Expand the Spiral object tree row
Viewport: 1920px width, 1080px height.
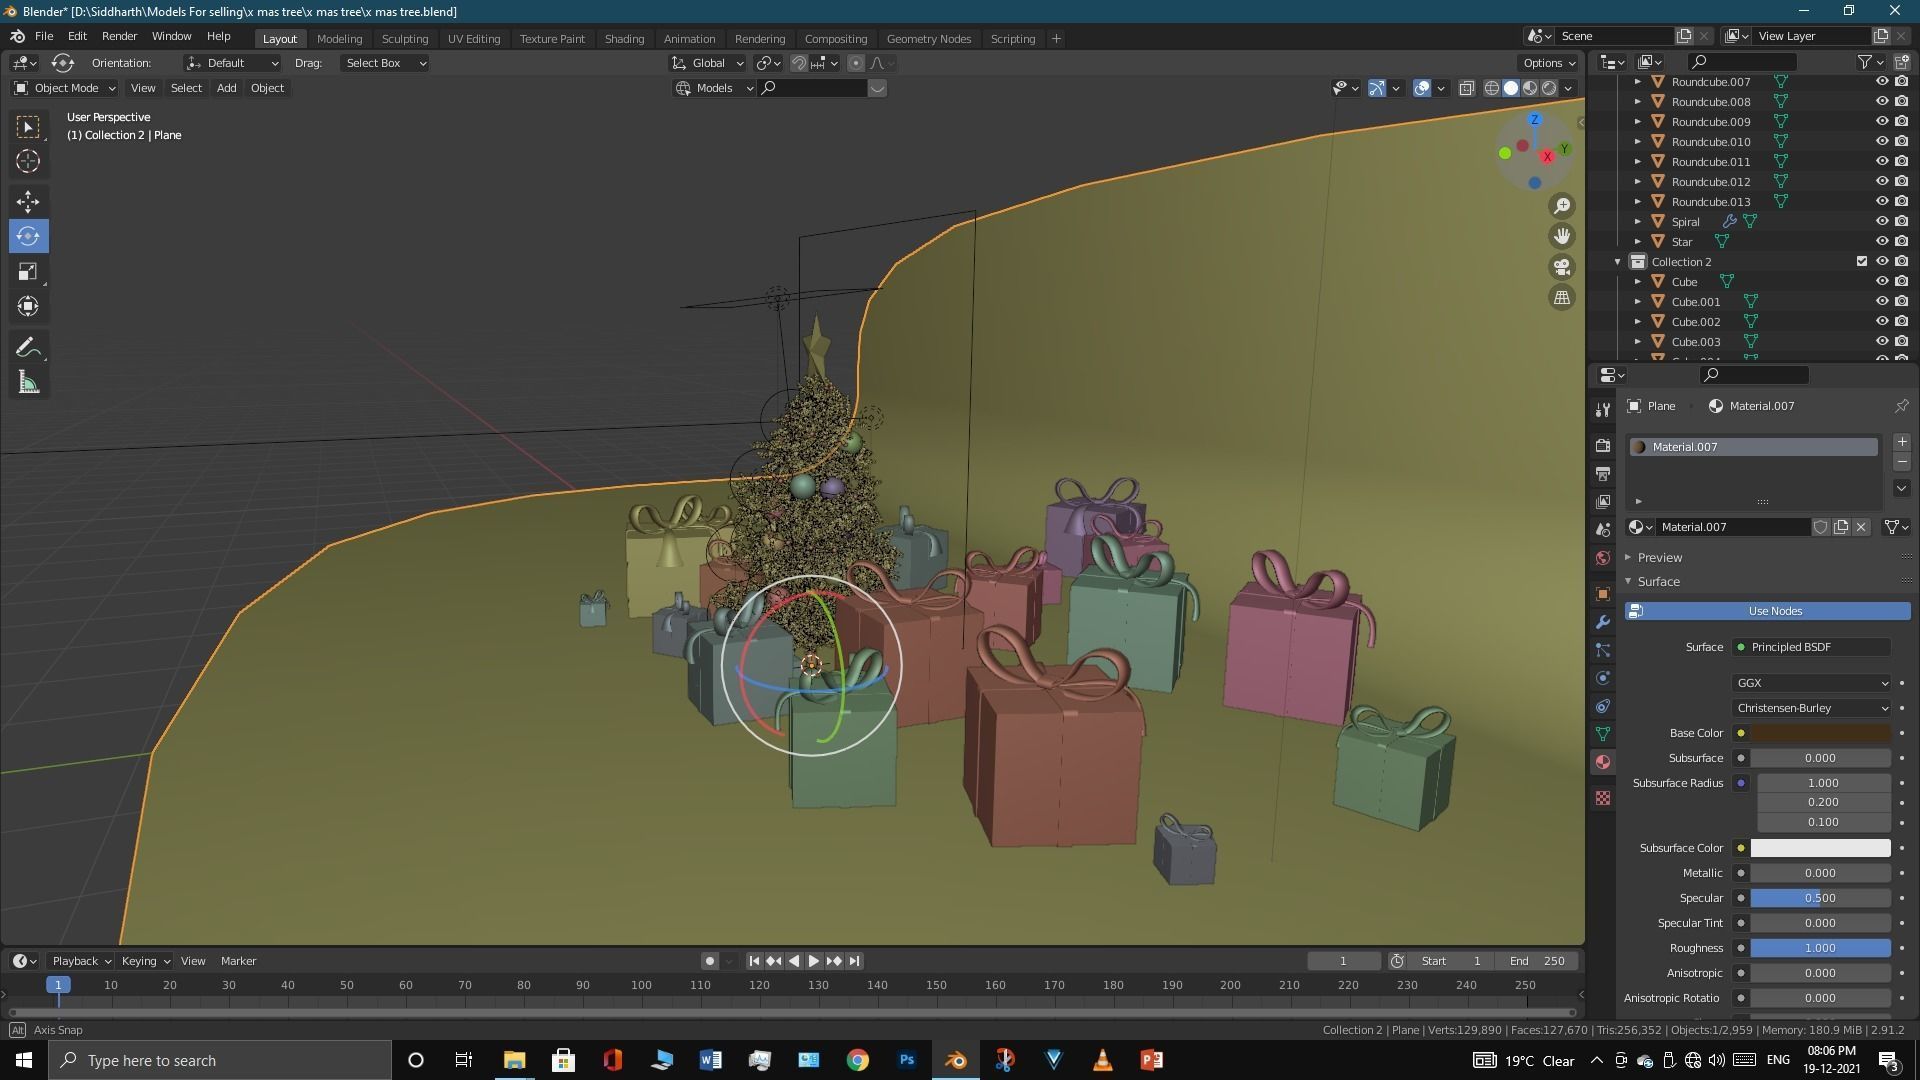[1637, 222]
